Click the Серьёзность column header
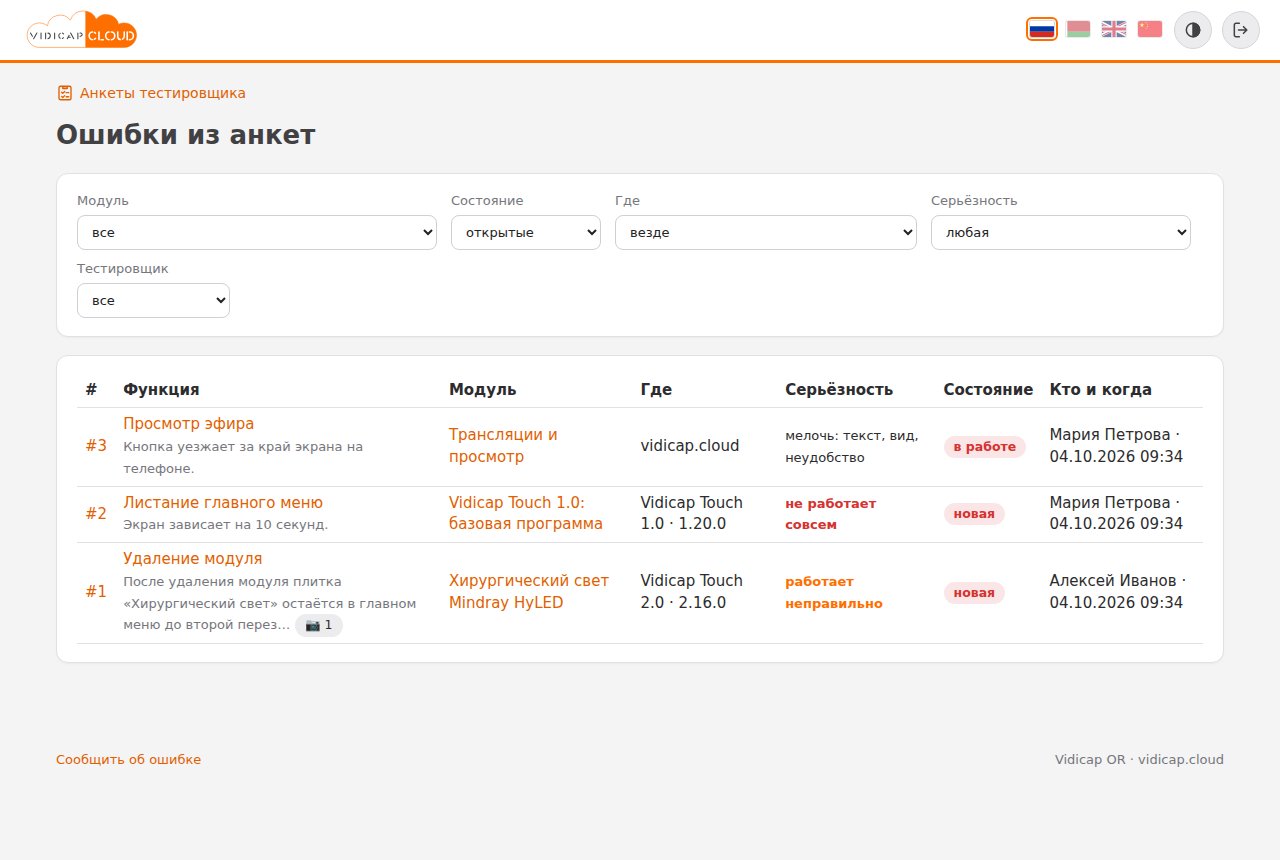The image size is (1280, 860). click(x=839, y=390)
